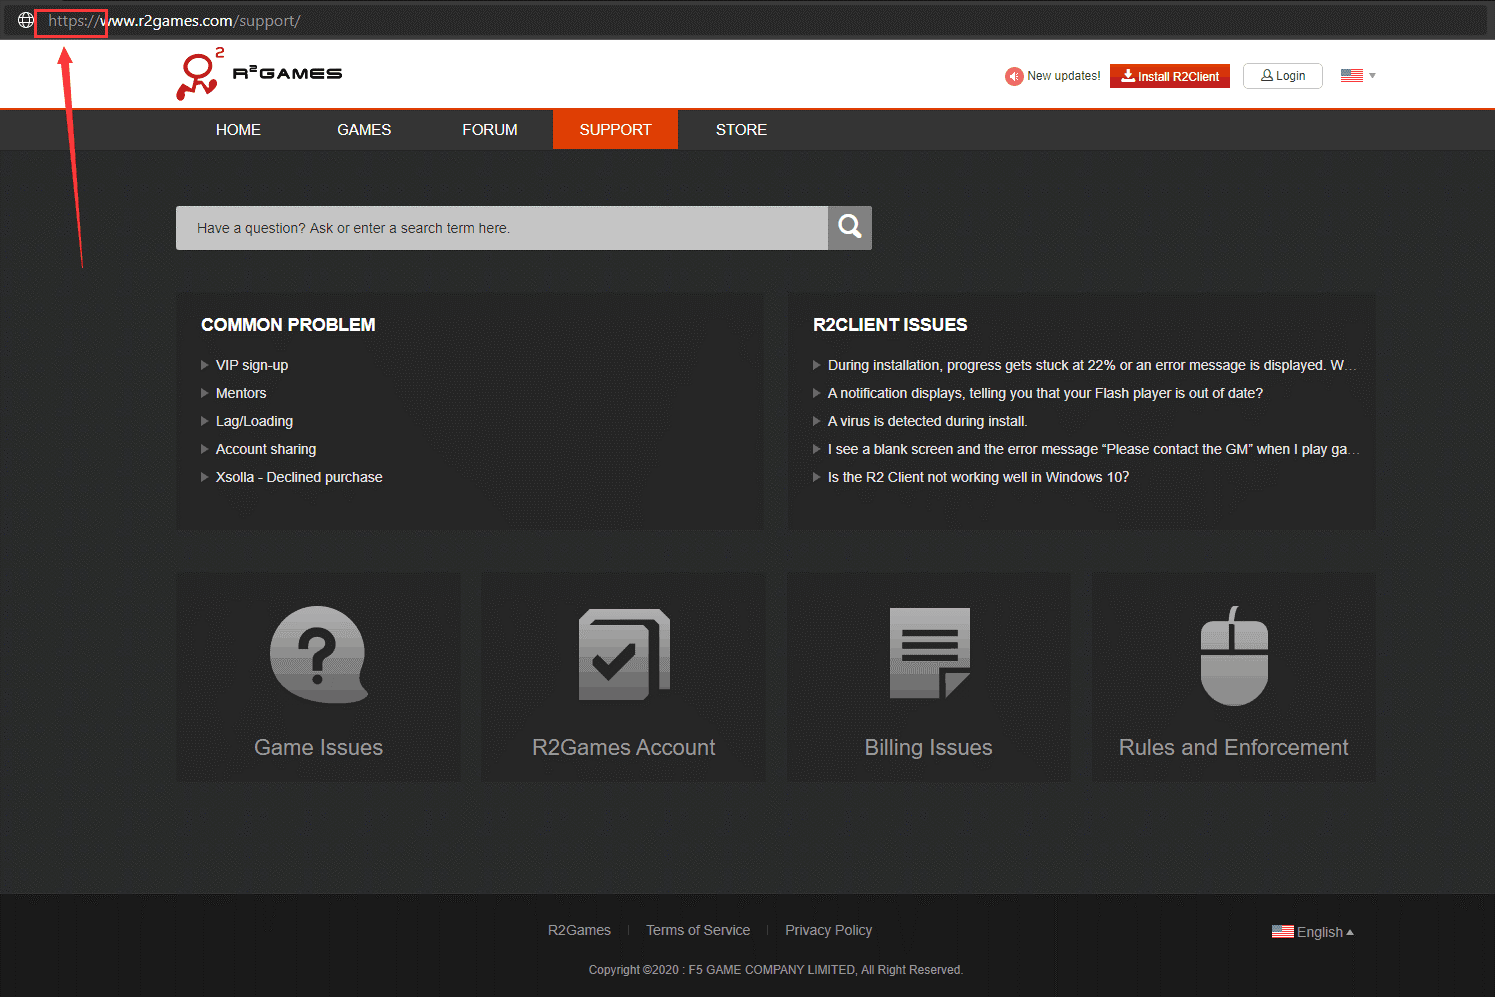Open Xsolla - Declined purchase article

(299, 477)
